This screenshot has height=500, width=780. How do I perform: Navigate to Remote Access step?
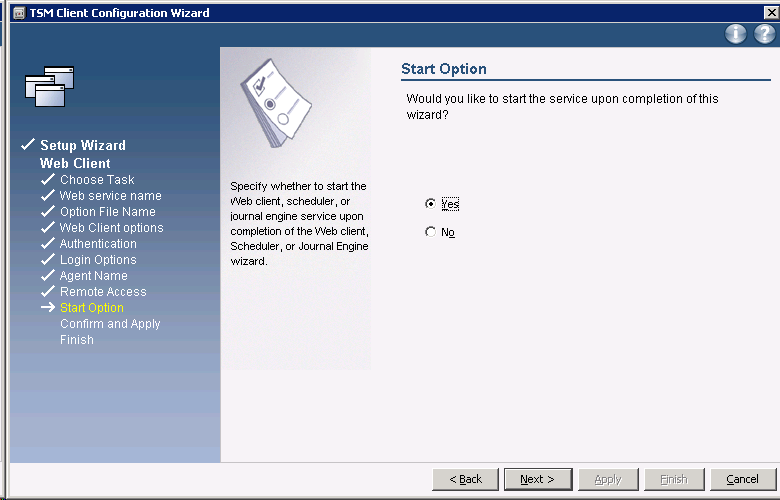[103, 292]
